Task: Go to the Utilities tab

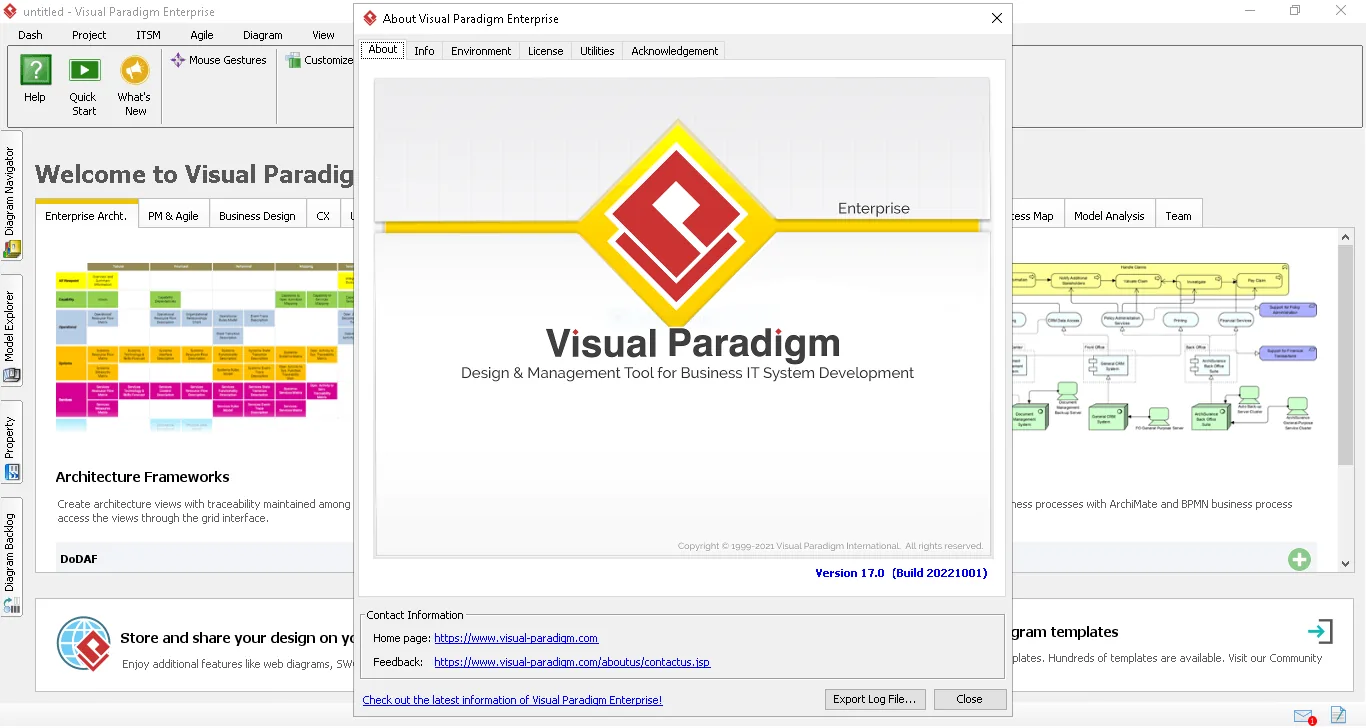Action: [x=597, y=51]
